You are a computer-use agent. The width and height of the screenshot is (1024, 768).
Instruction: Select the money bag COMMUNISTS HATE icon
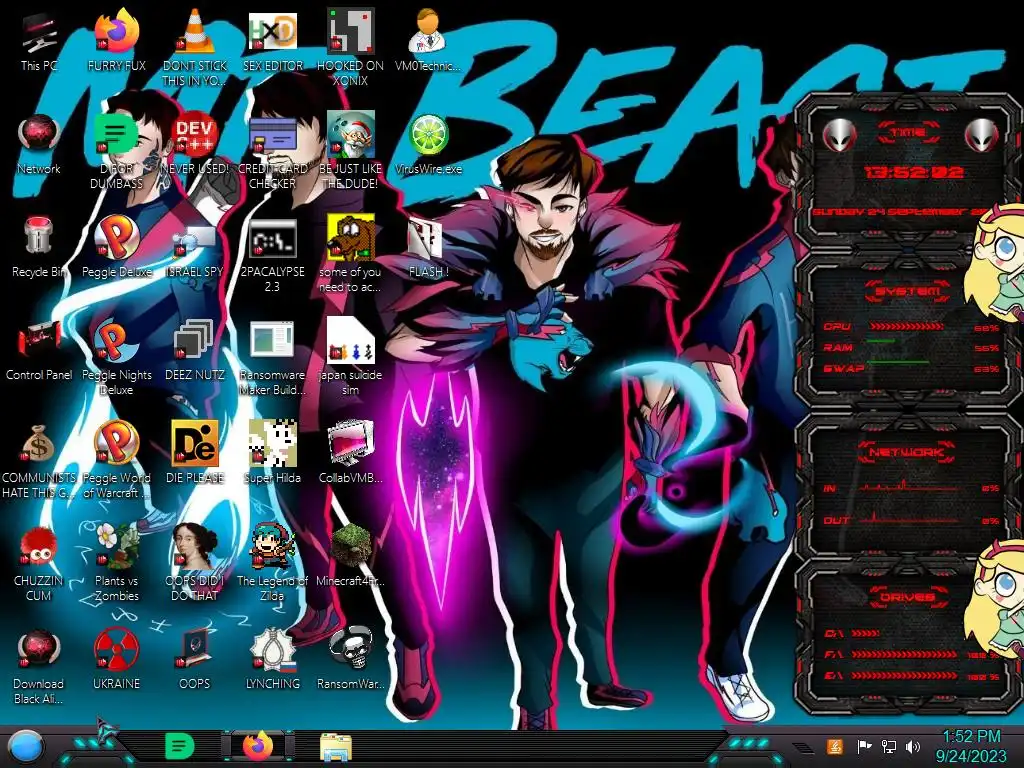(x=39, y=444)
